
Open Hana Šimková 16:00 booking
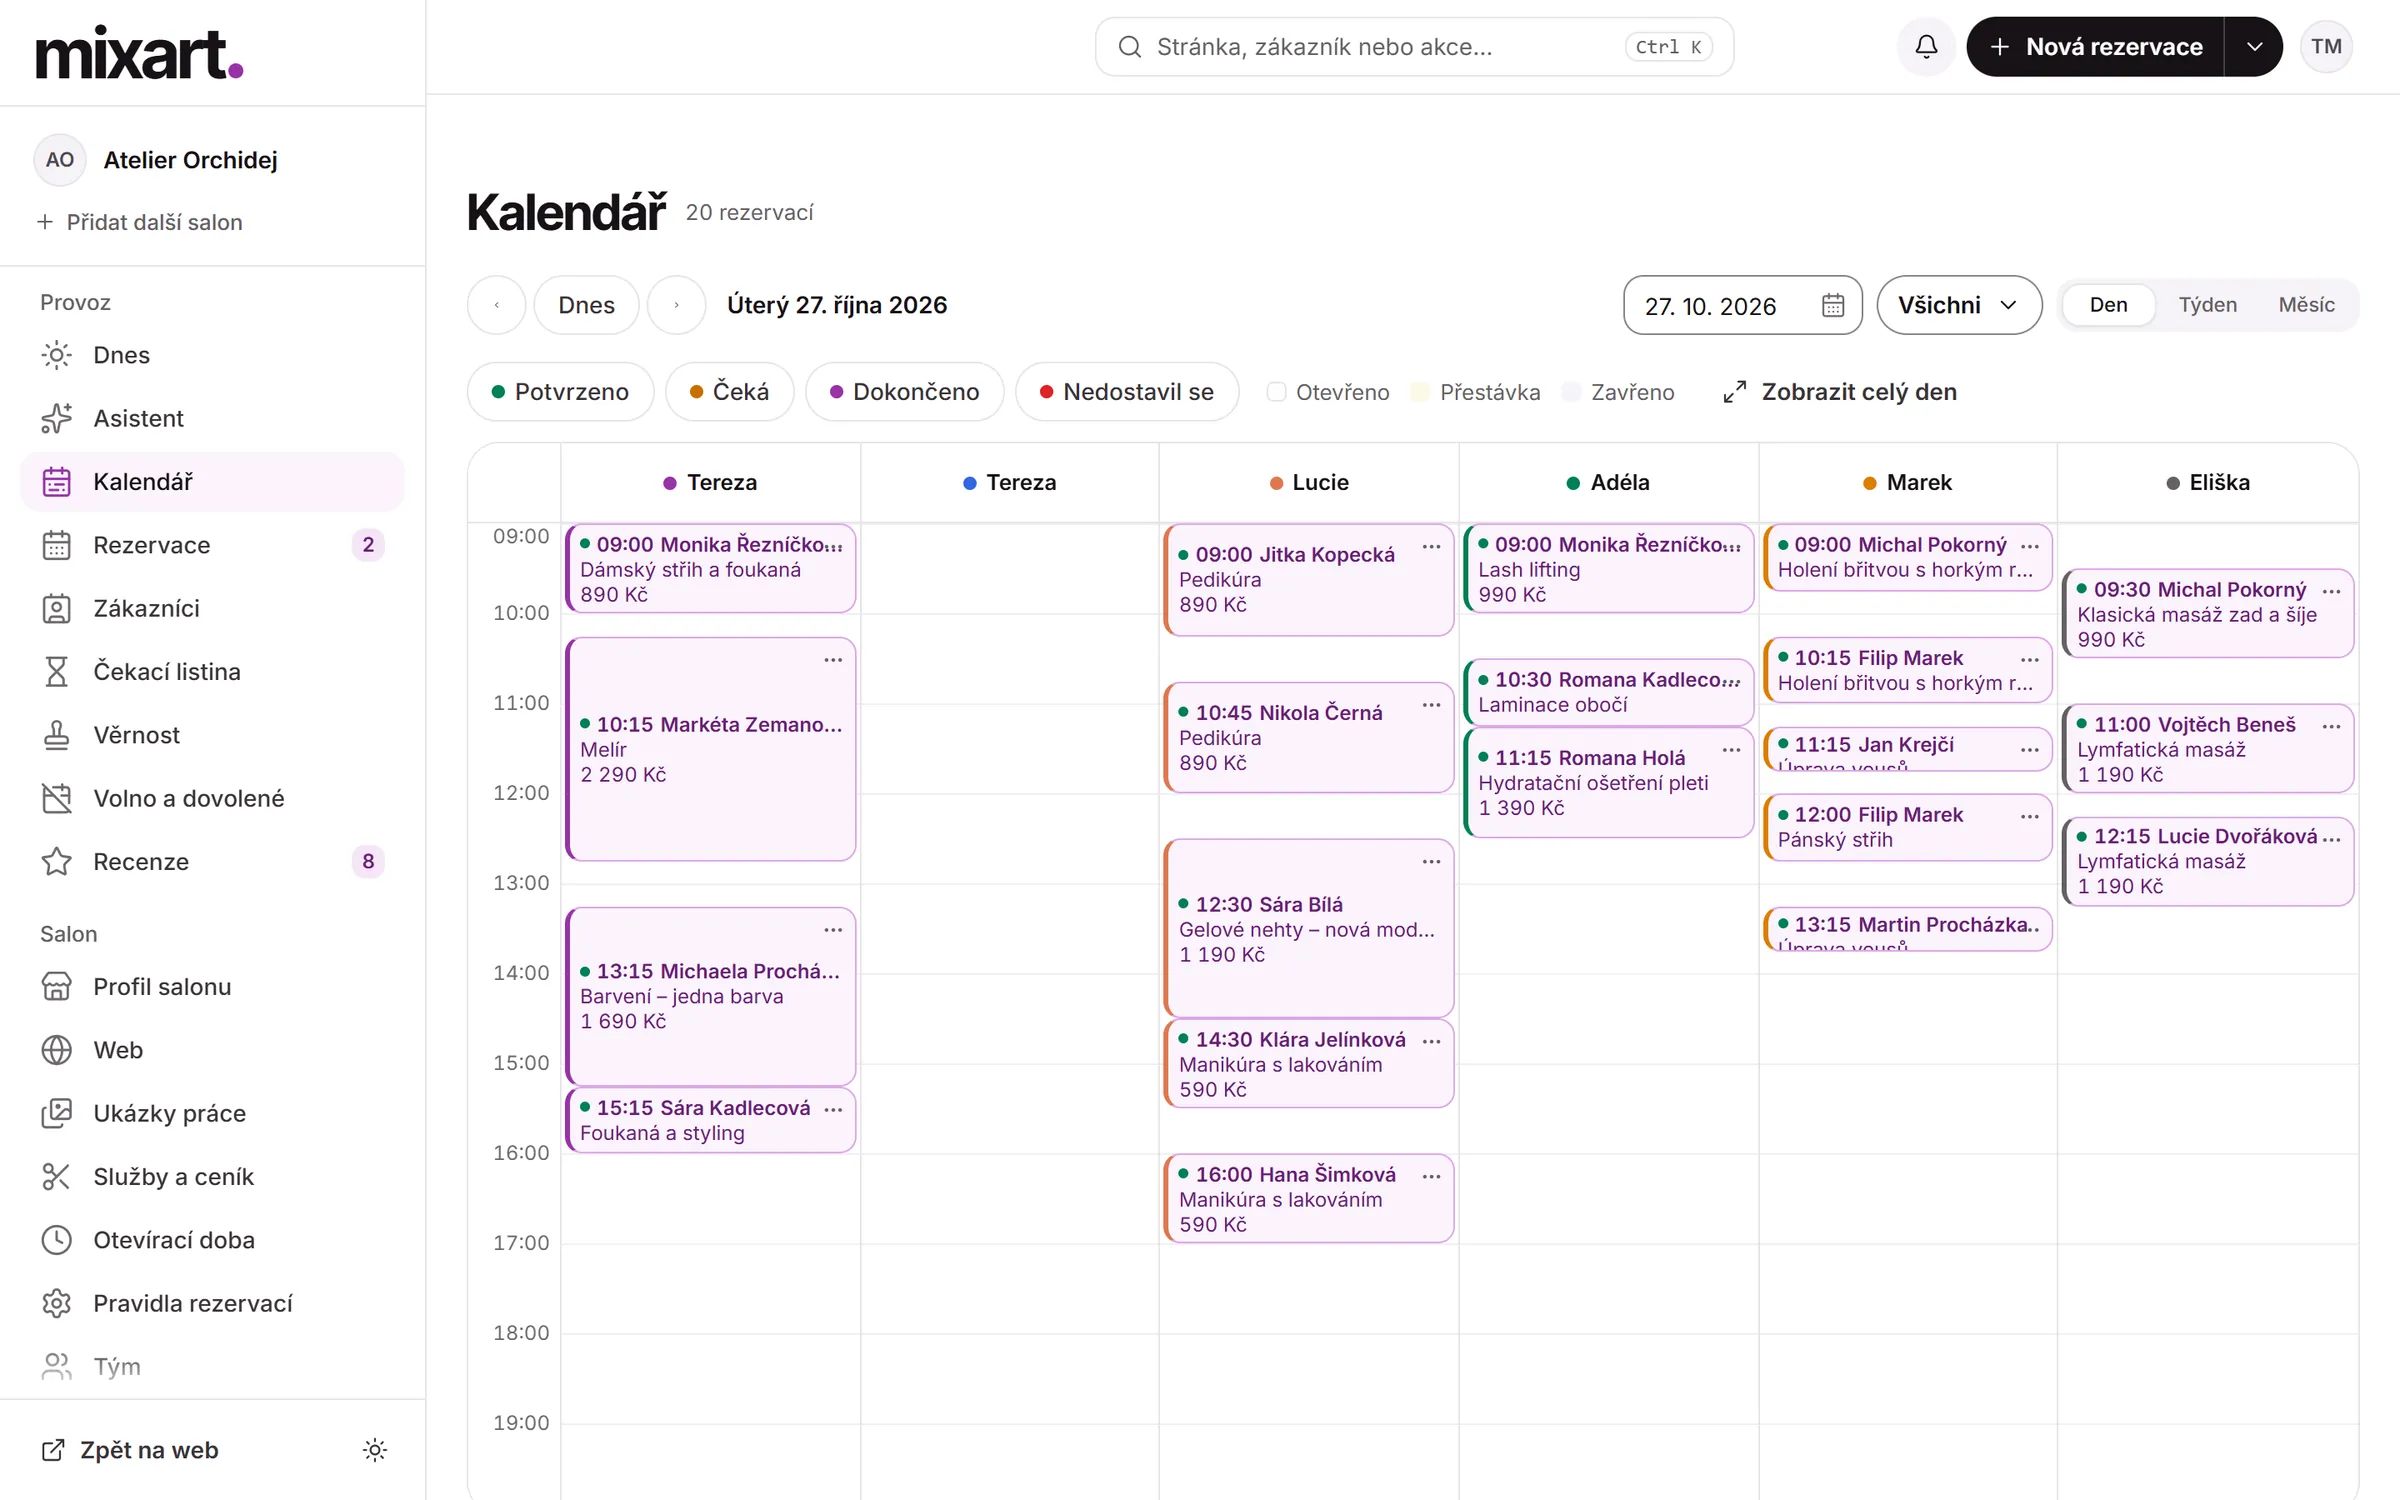1309,1198
